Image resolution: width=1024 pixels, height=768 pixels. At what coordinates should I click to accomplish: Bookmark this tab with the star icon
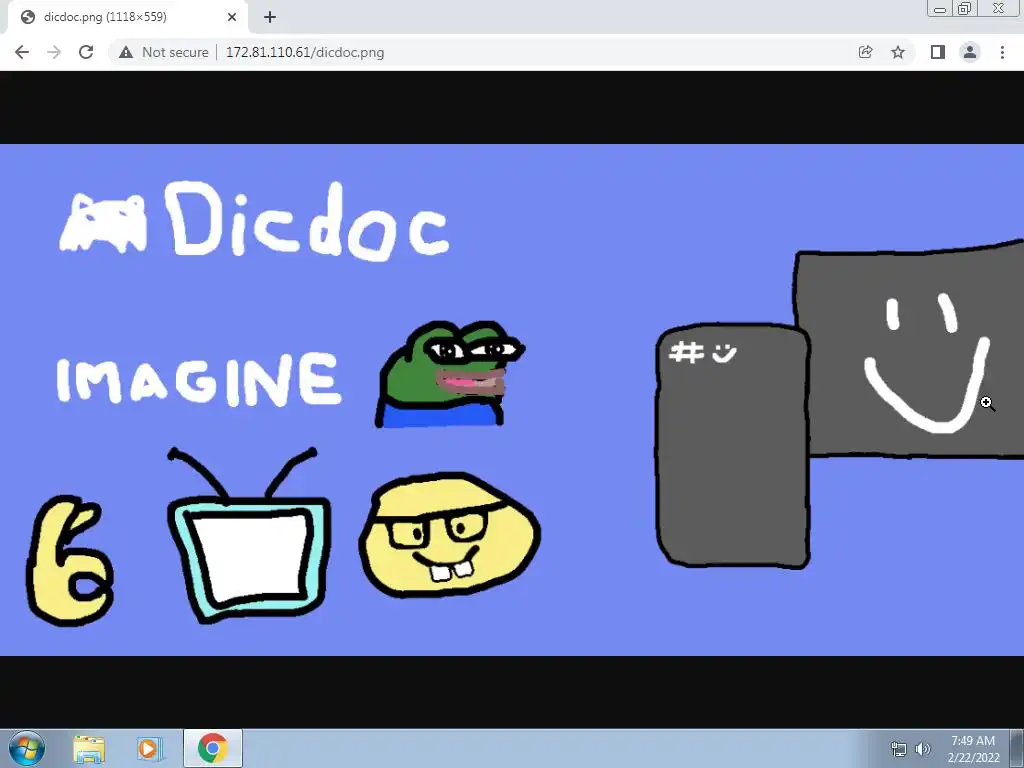[898, 52]
